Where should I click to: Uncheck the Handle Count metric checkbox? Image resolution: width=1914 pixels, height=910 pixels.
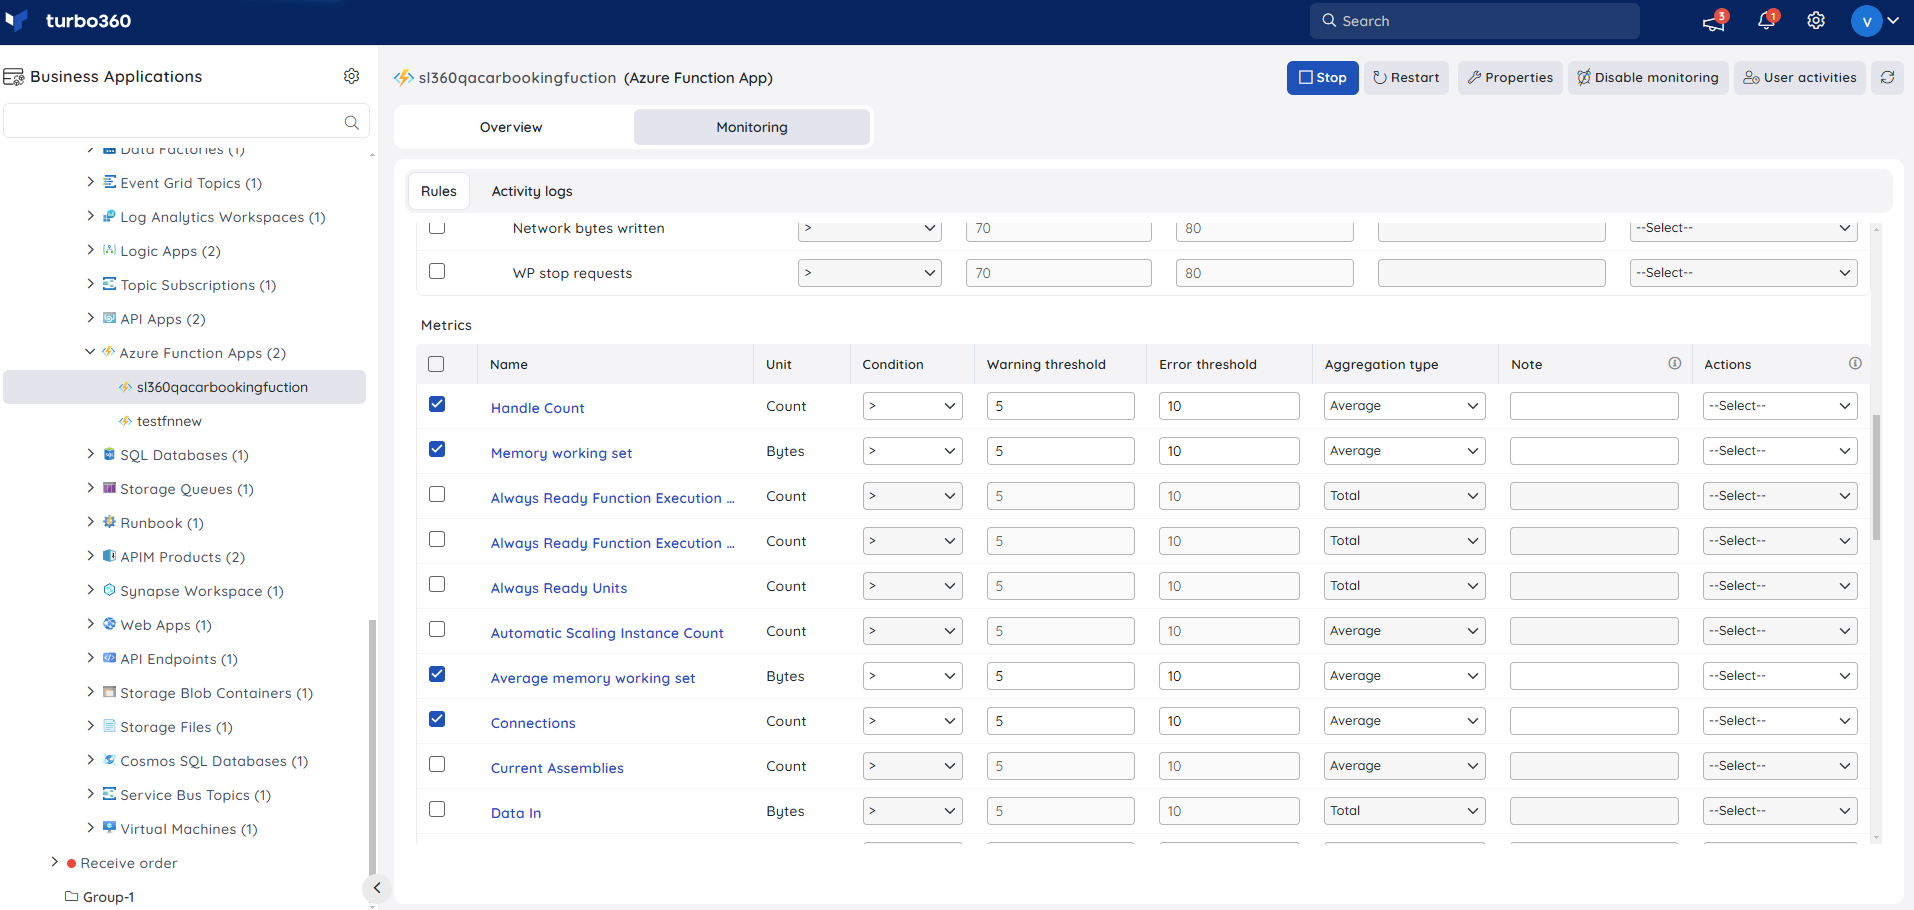[x=437, y=404]
